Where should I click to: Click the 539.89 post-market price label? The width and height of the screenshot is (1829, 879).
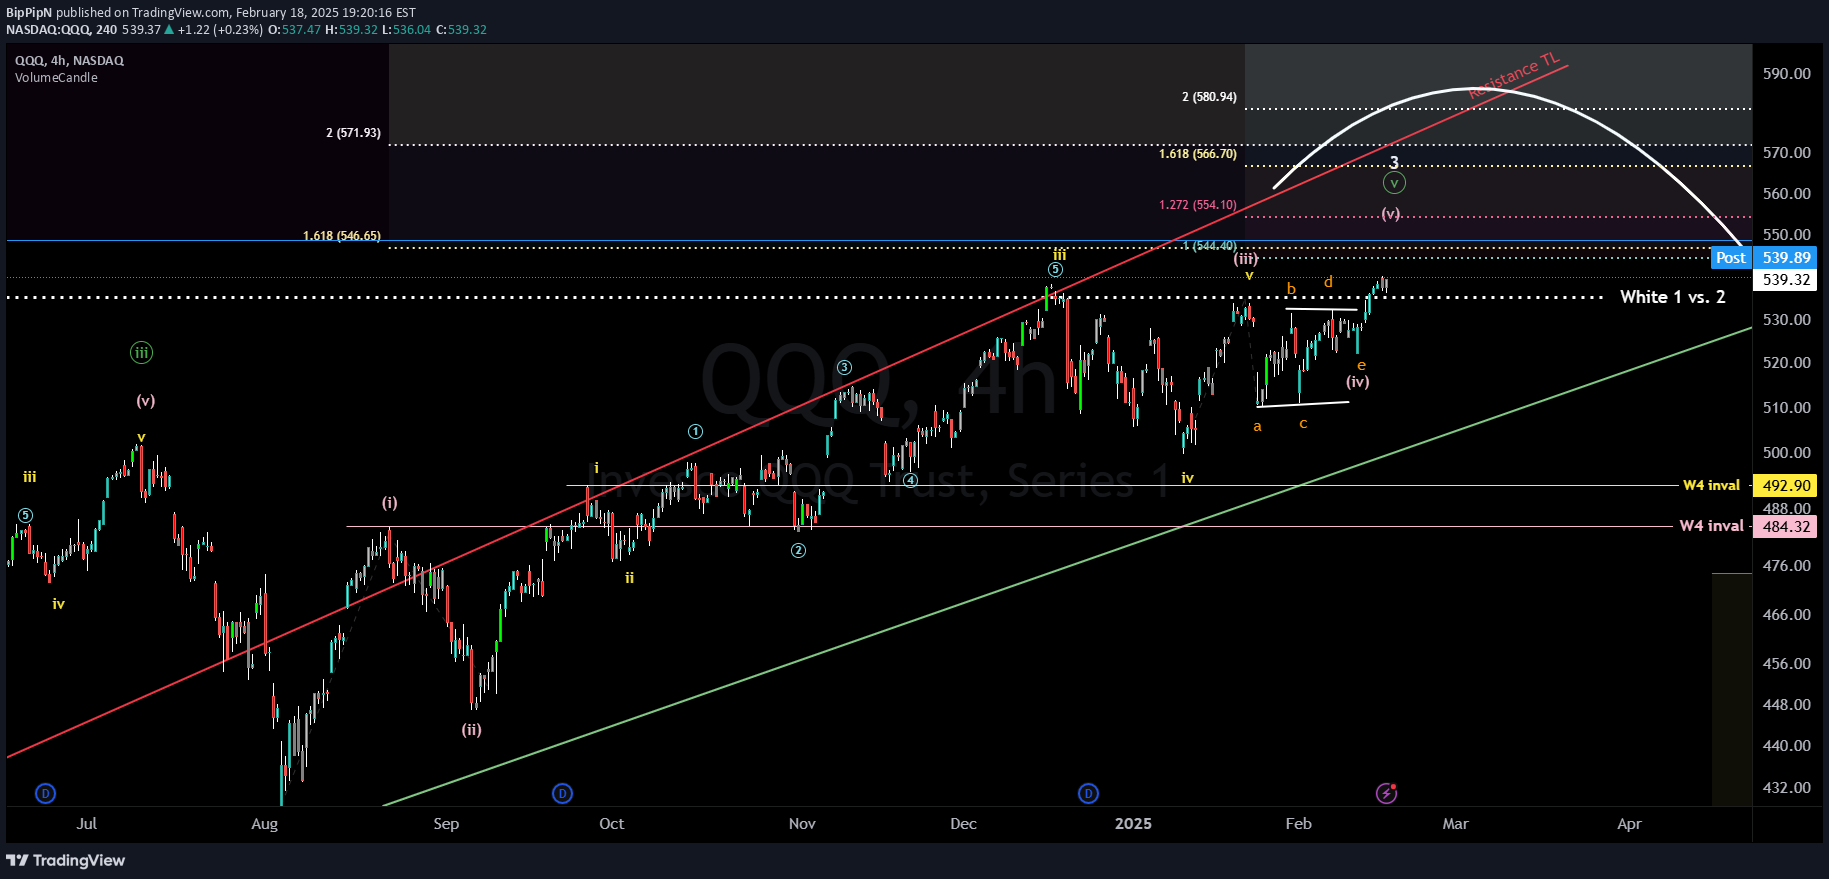[x=1786, y=258]
